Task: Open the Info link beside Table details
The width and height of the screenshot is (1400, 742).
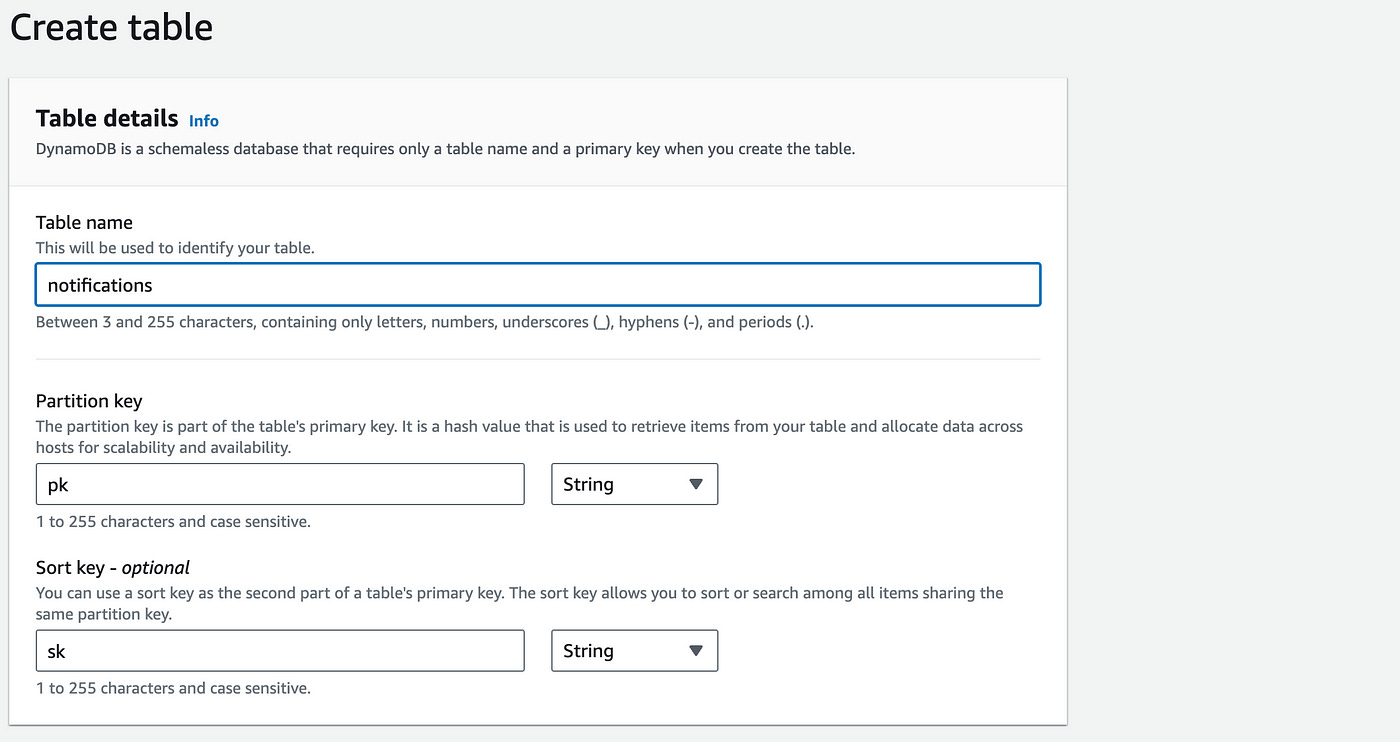Action: [204, 121]
